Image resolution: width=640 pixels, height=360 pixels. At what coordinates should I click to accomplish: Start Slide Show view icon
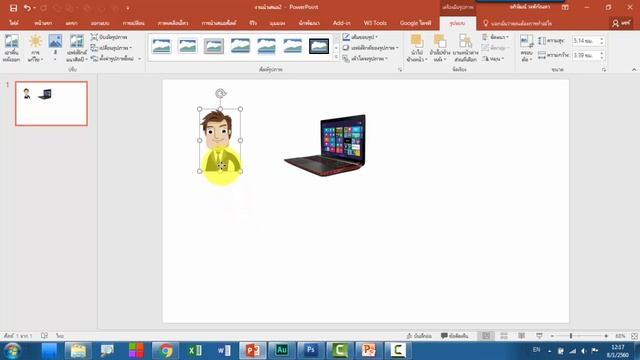540,336
